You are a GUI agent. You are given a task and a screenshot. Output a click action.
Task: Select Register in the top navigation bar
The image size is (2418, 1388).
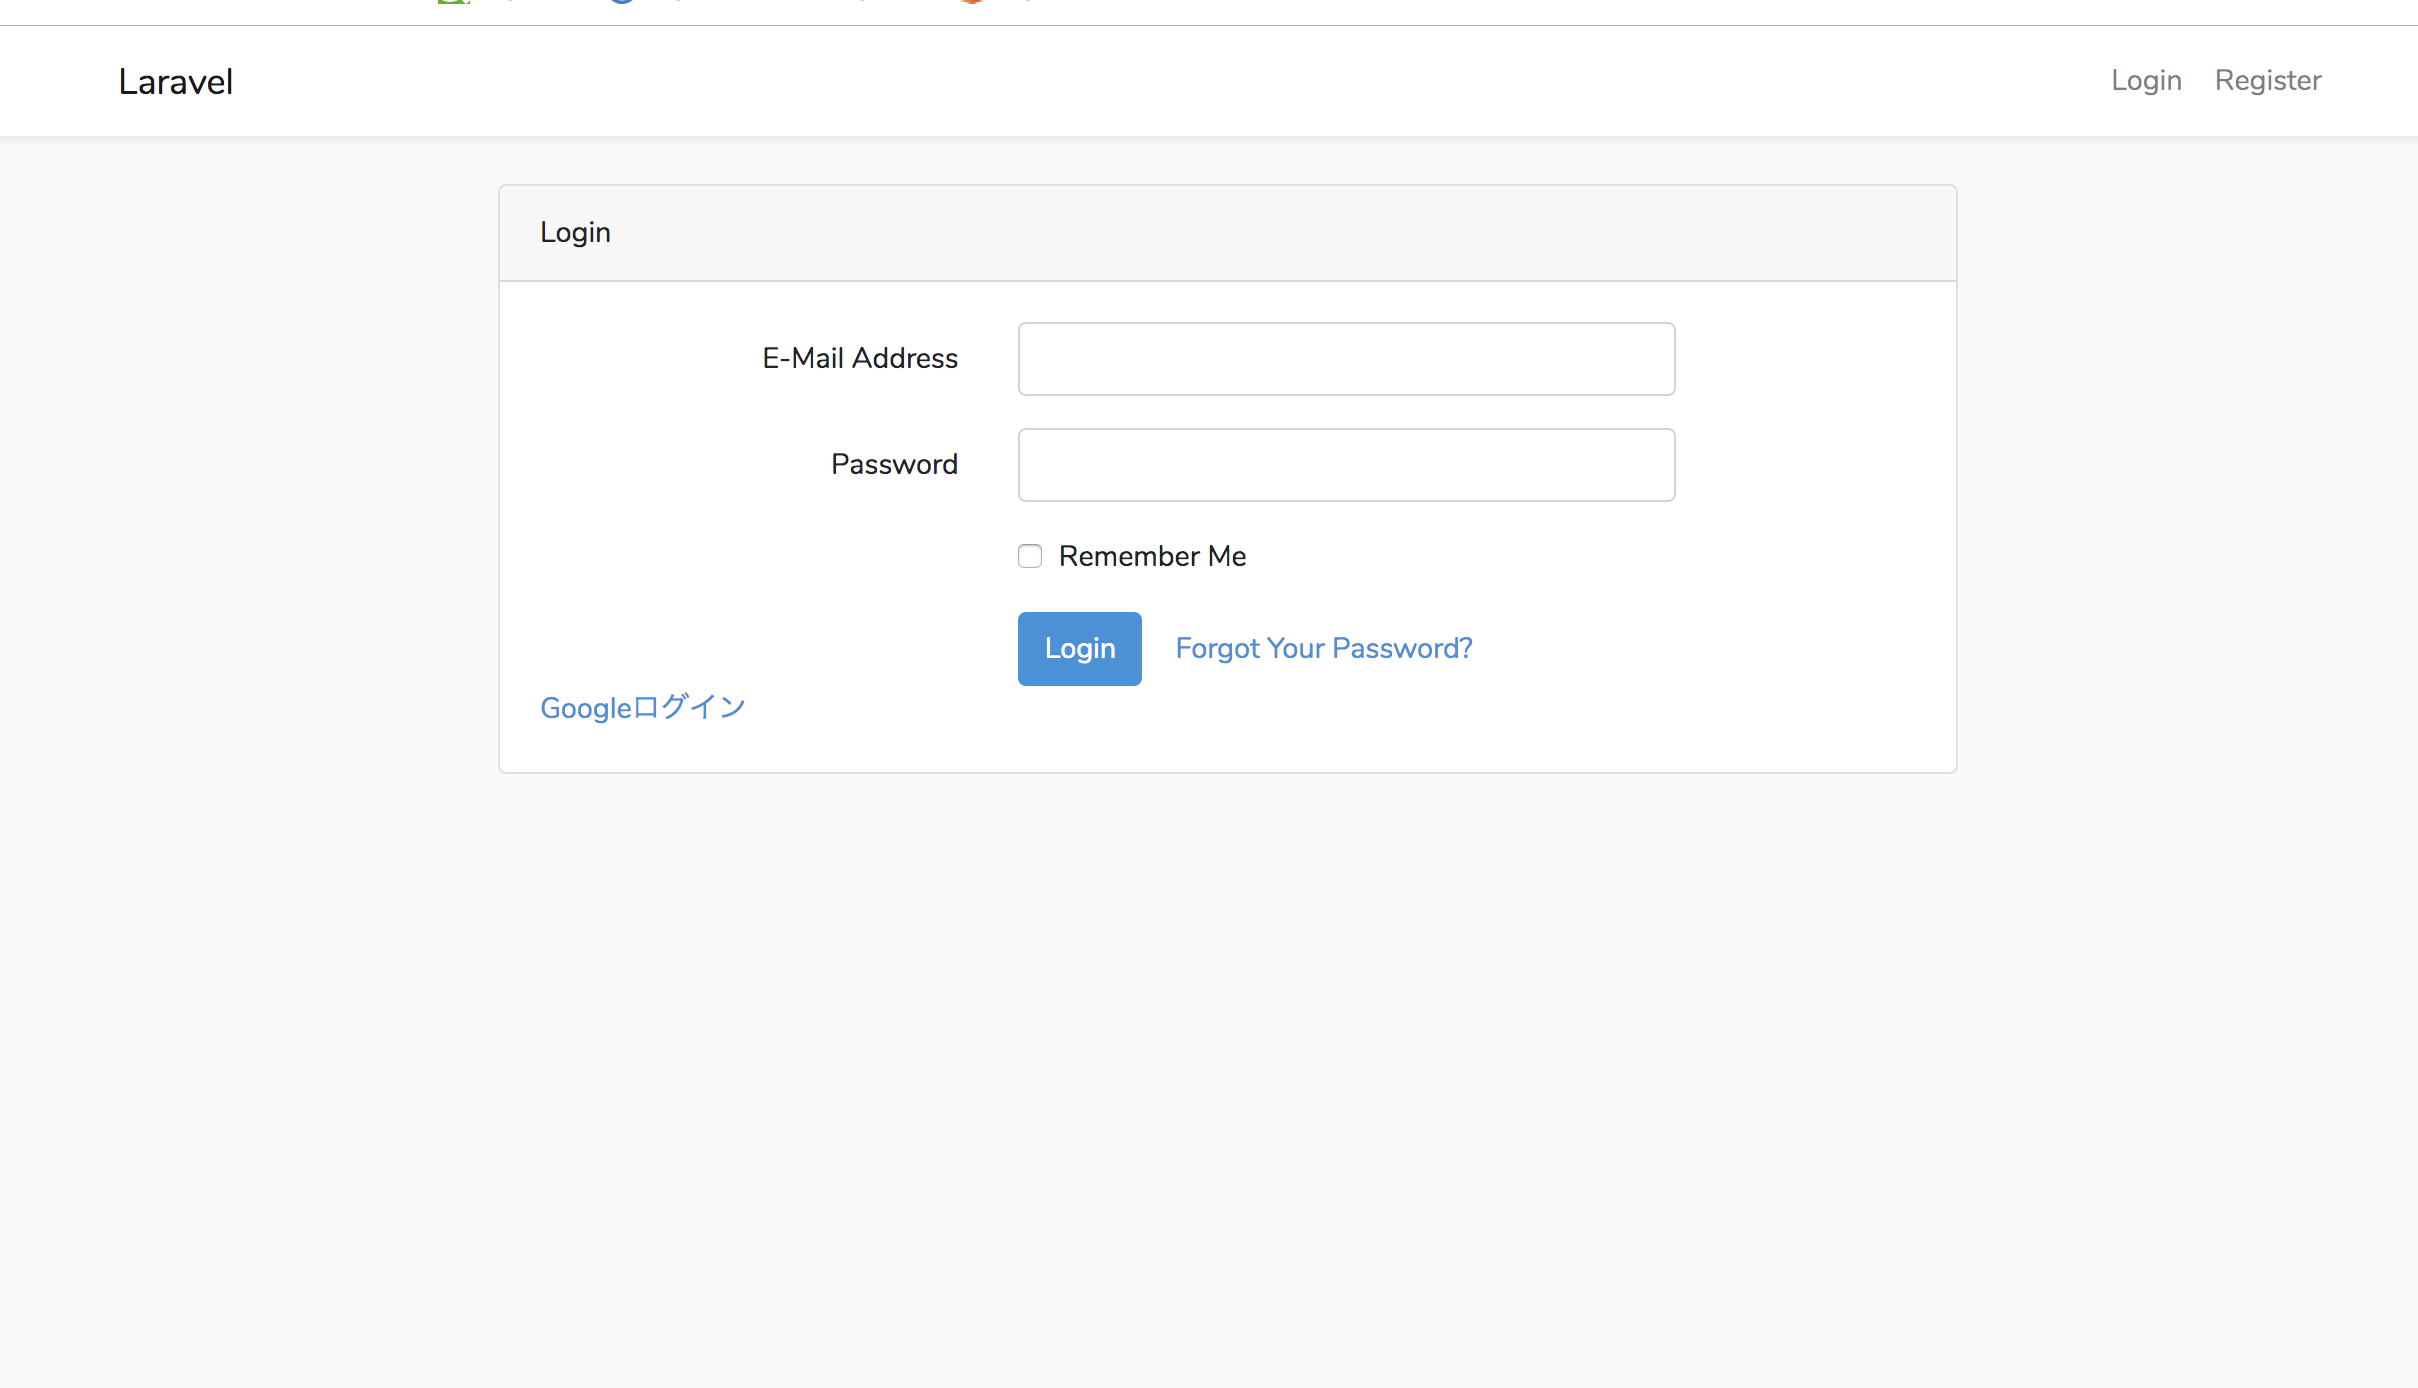click(x=2266, y=80)
